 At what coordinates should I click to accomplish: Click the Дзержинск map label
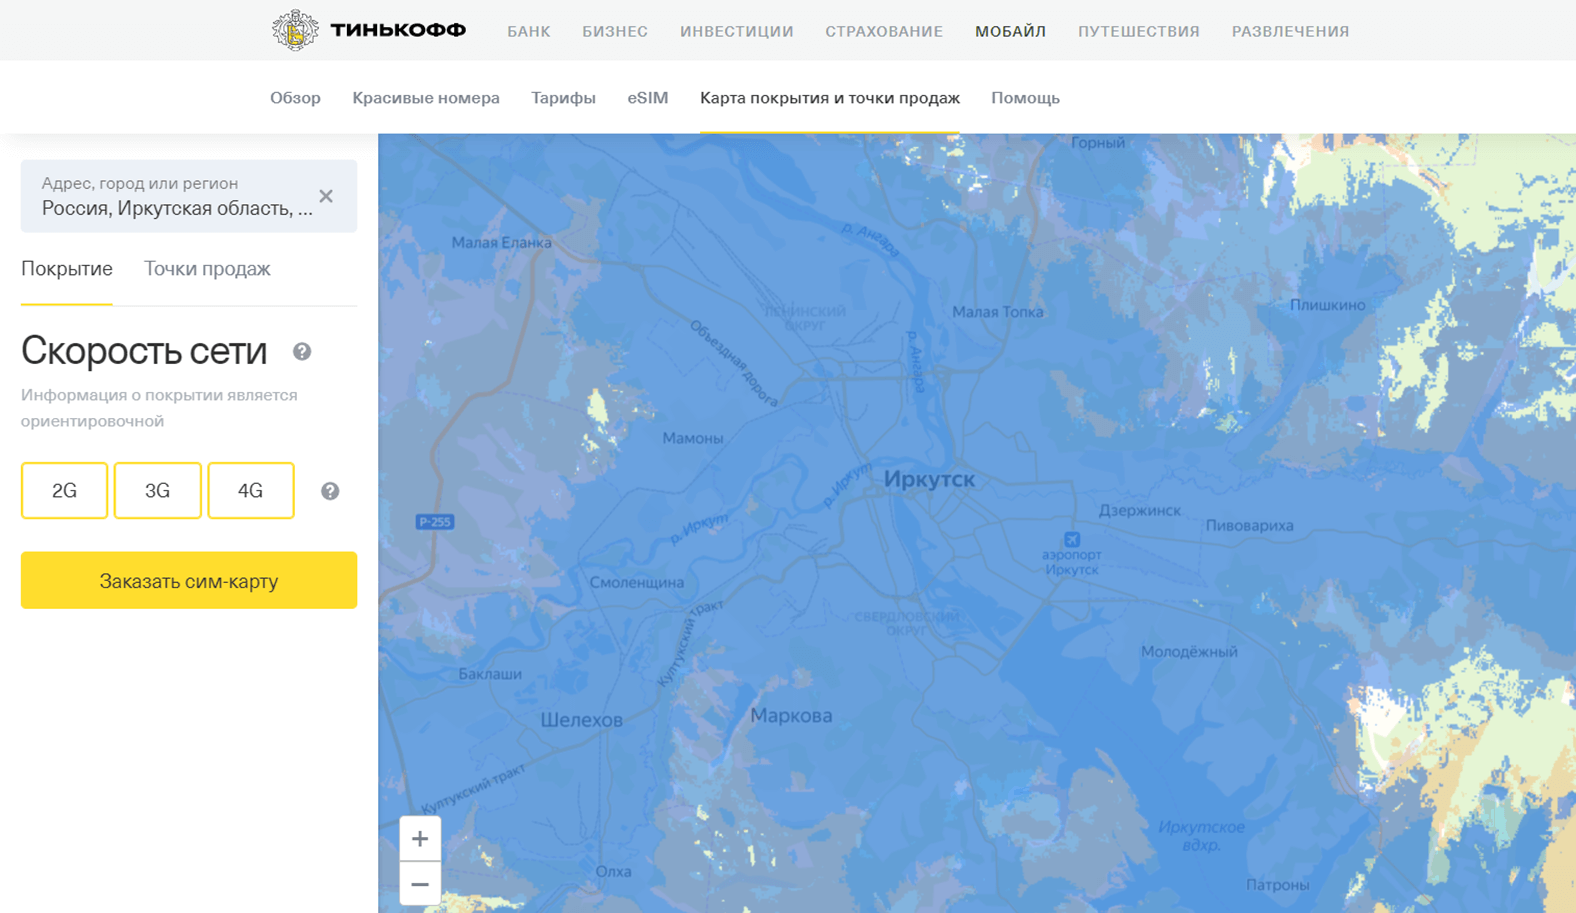[x=1139, y=510]
